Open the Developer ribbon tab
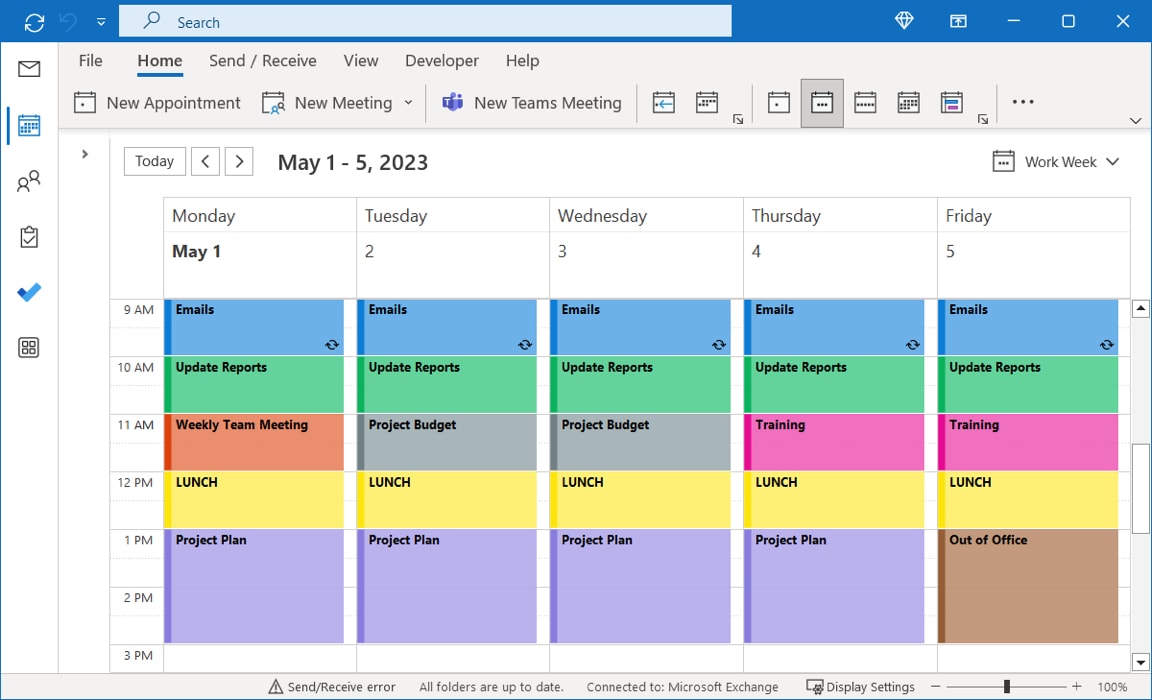The height and width of the screenshot is (700, 1152). (x=442, y=61)
